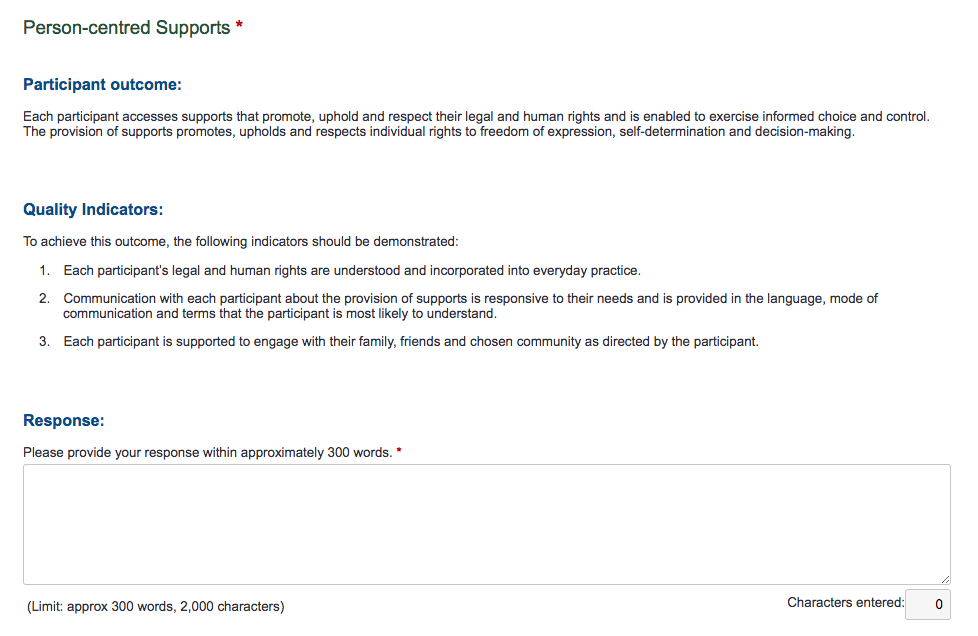
Task: Click the 'Please provide your response' label
Action: click(x=208, y=453)
